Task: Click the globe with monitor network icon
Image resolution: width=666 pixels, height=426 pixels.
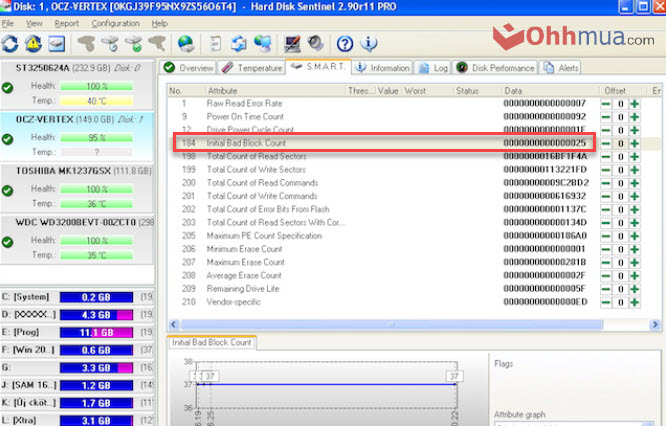Action: (263, 44)
